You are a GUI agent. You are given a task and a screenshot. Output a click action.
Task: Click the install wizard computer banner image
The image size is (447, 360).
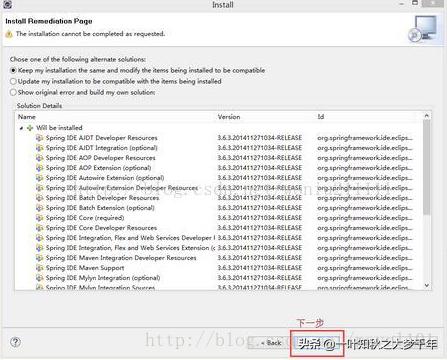422,29
